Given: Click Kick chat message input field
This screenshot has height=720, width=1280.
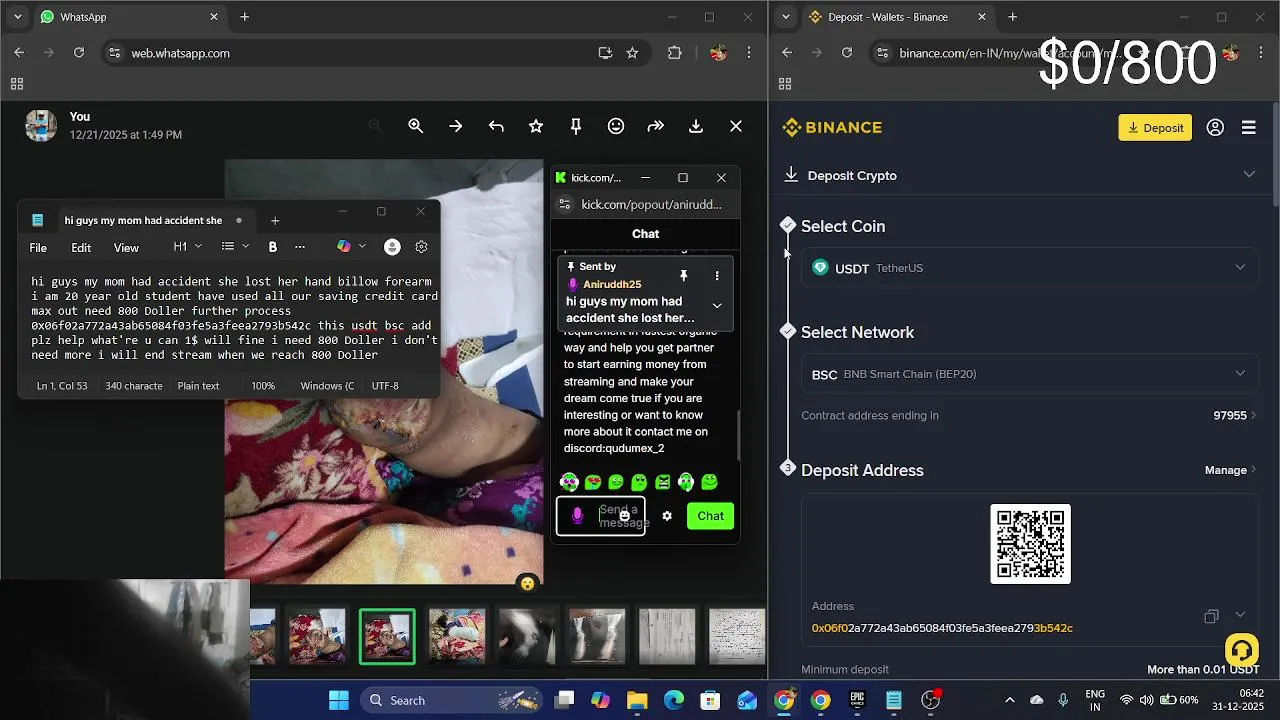Looking at the screenshot, I should pos(601,516).
